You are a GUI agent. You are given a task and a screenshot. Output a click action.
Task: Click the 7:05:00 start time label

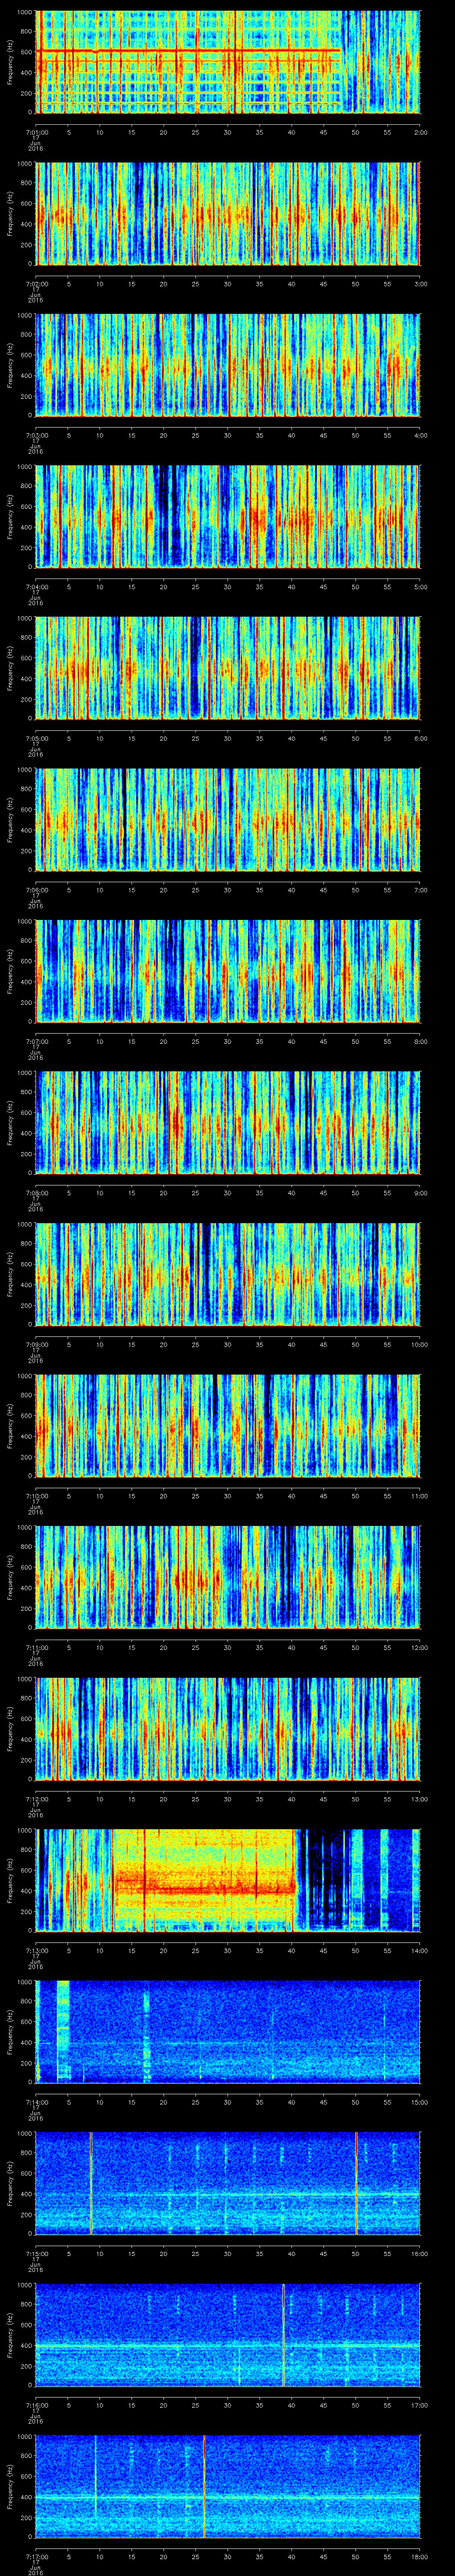click(36, 738)
